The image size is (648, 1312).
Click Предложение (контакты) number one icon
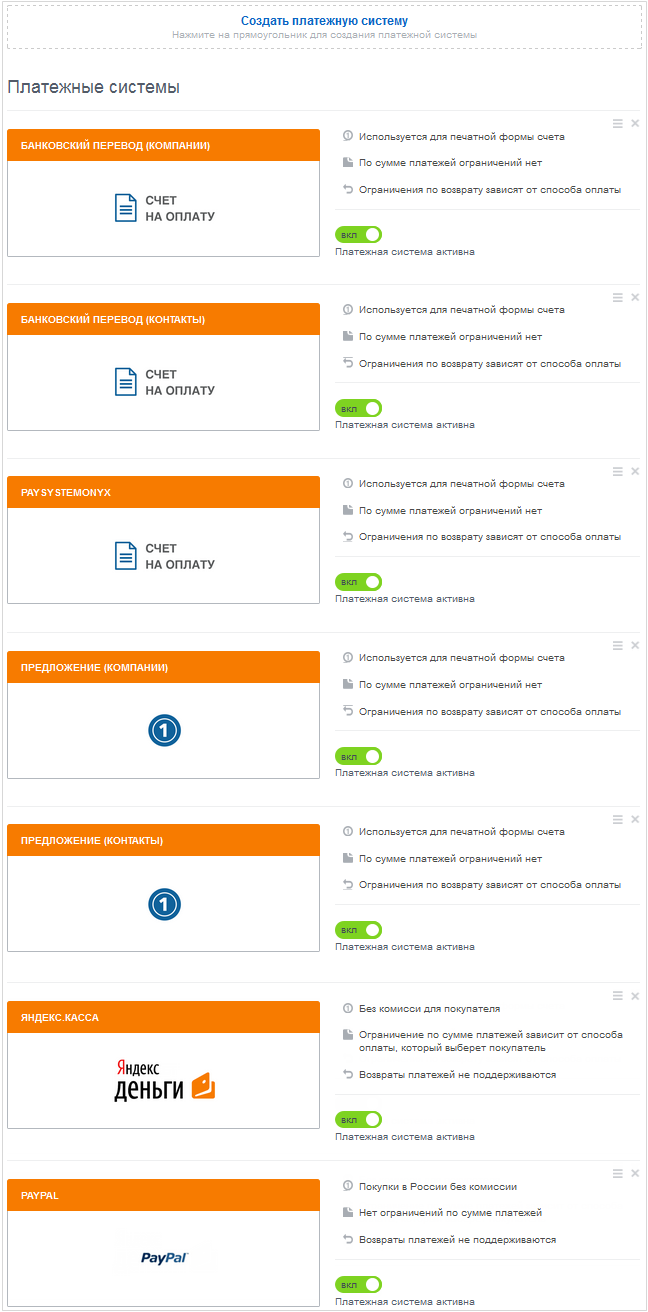[x=164, y=905]
